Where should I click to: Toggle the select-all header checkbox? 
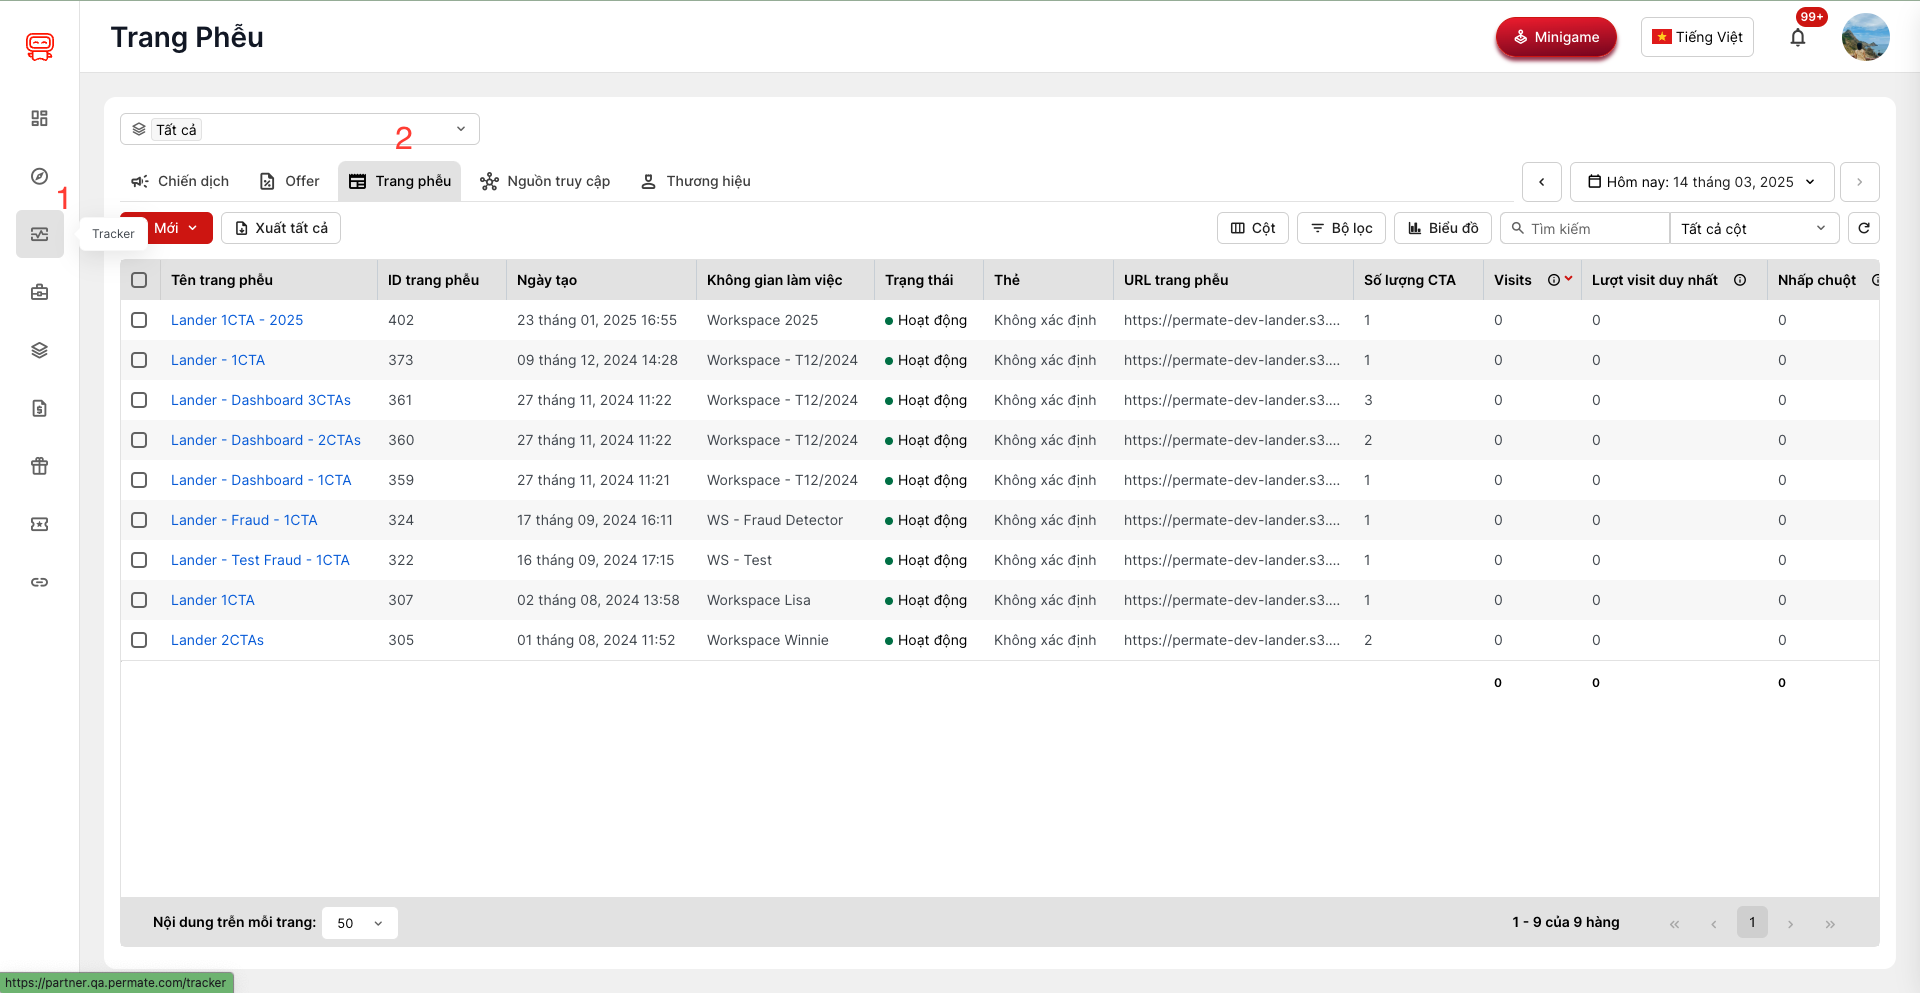coord(139,280)
